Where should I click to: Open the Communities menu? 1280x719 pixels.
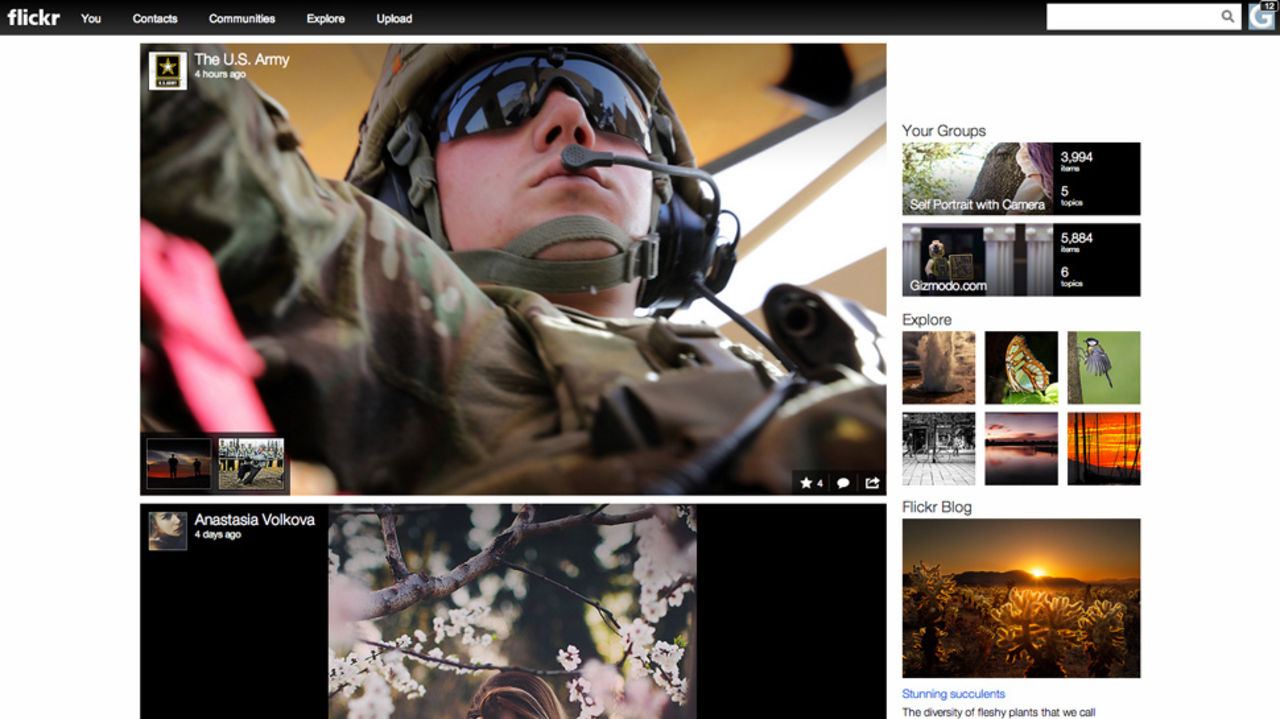[242, 18]
